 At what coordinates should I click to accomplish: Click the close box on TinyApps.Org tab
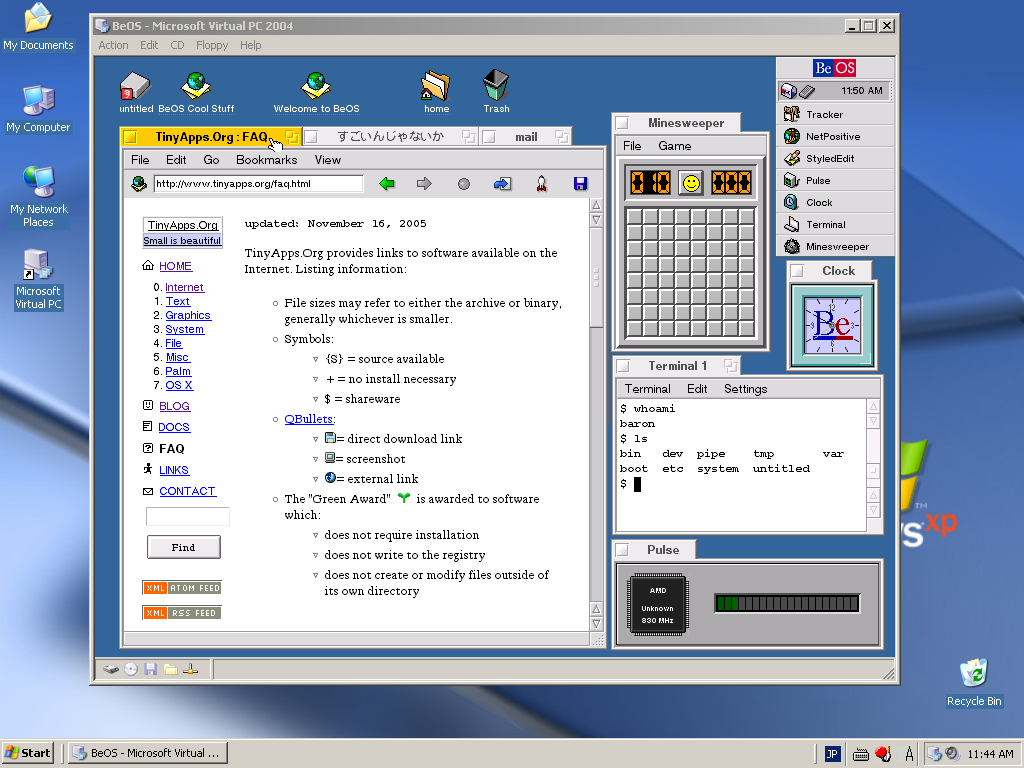click(x=130, y=137)
